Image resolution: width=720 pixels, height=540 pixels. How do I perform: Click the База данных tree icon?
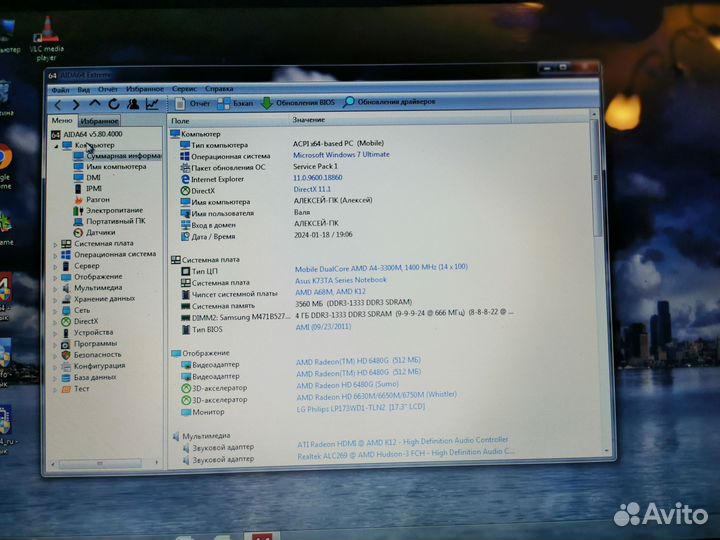[66, 377]
